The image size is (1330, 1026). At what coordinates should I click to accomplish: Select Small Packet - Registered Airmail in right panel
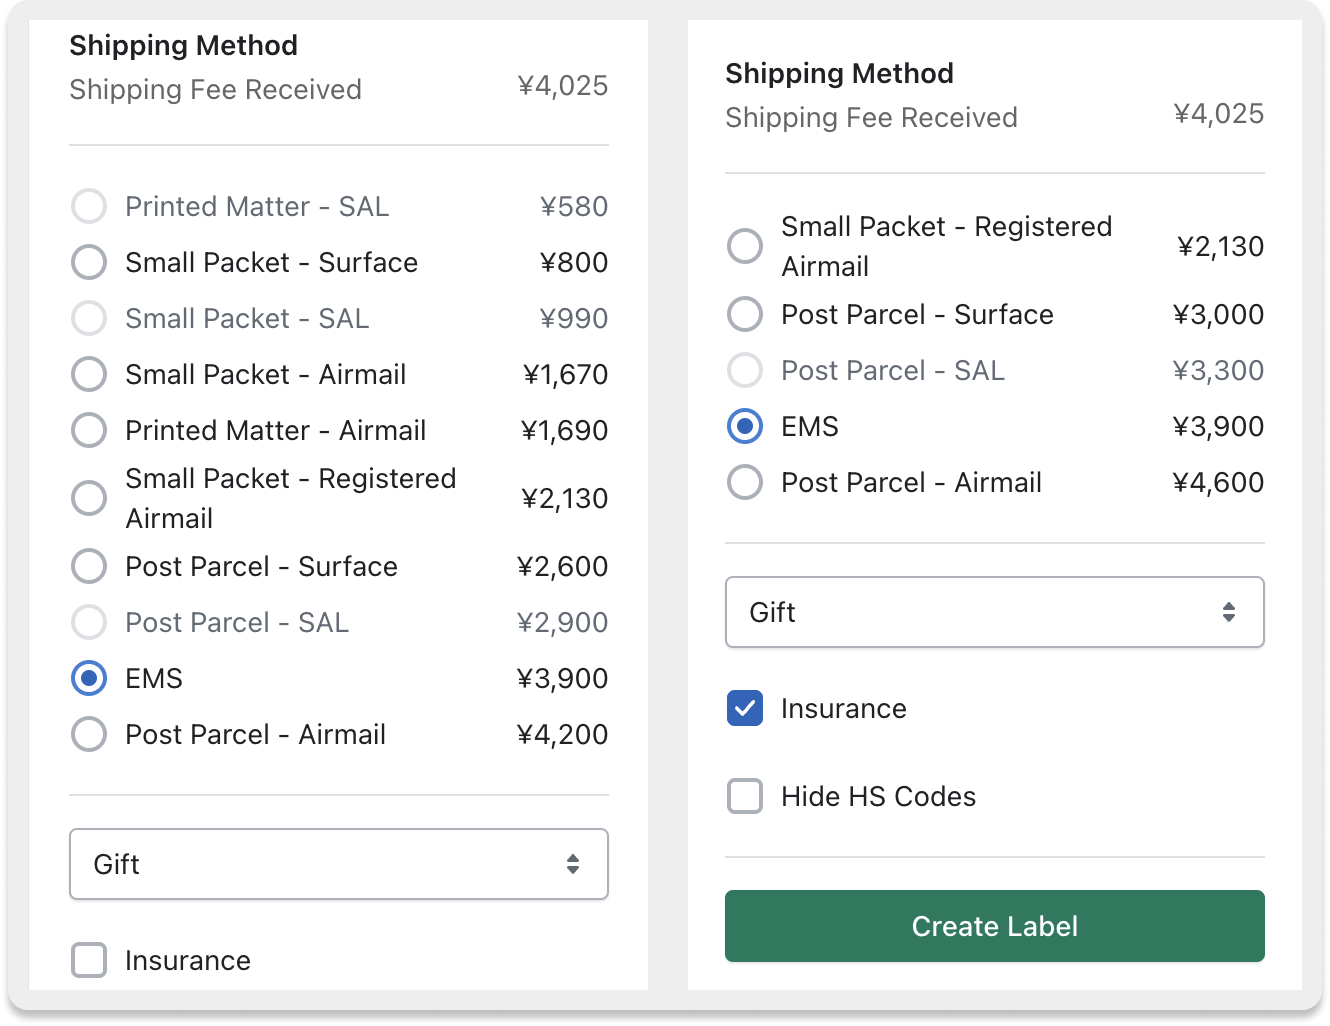click(x=745, y=246)
